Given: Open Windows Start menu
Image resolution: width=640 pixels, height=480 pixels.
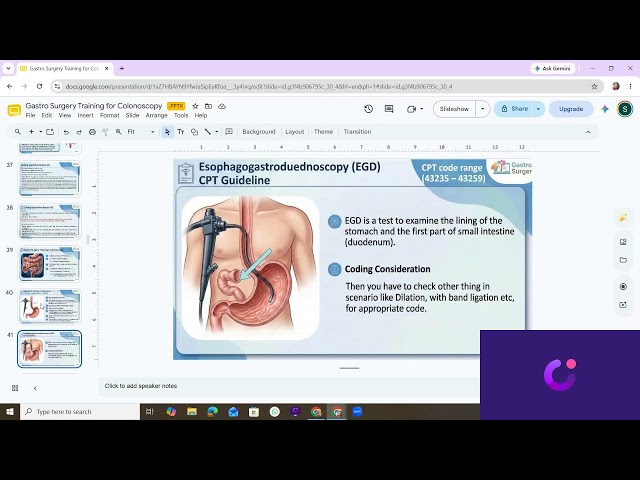Looking at the screenshot, I should pyautogui.click(x=10, y=412).
